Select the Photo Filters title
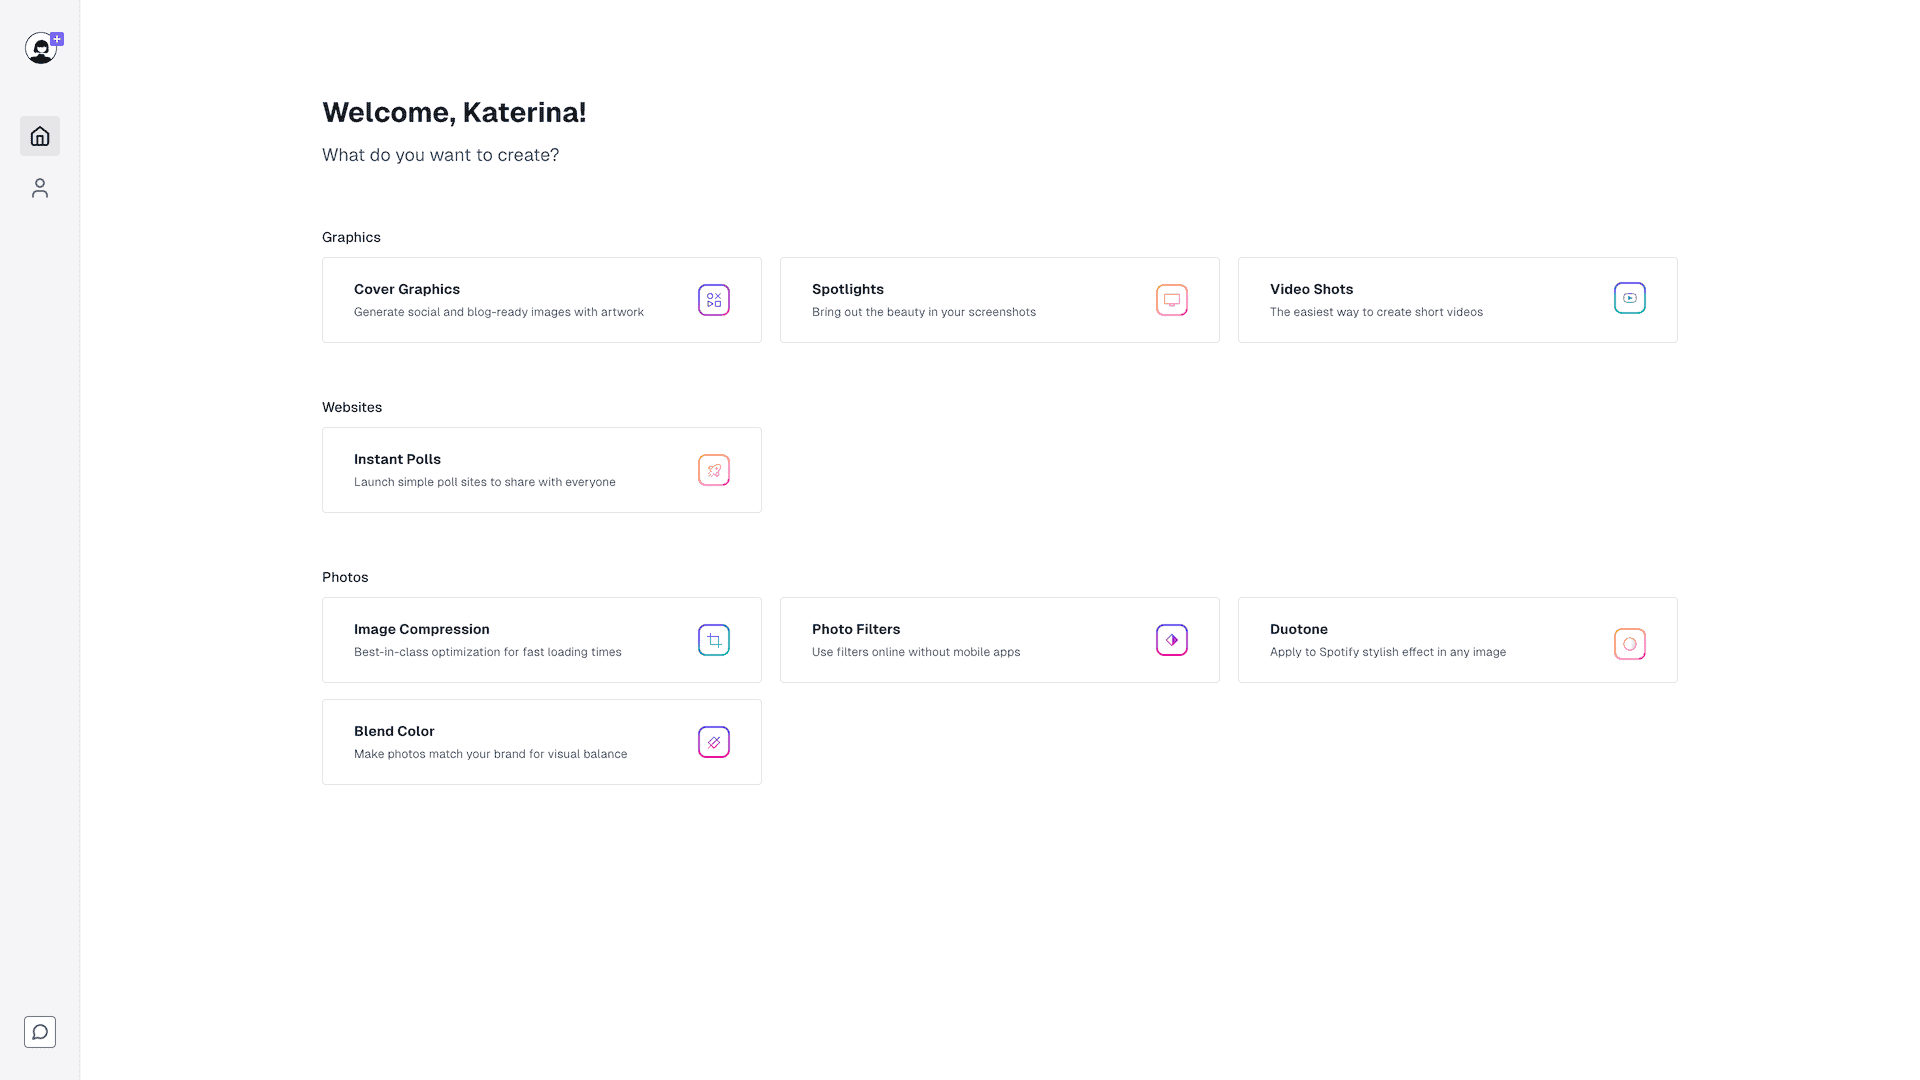This screenshot has height=1080, width=1920. pyautogui.click(x=856, y=629)
